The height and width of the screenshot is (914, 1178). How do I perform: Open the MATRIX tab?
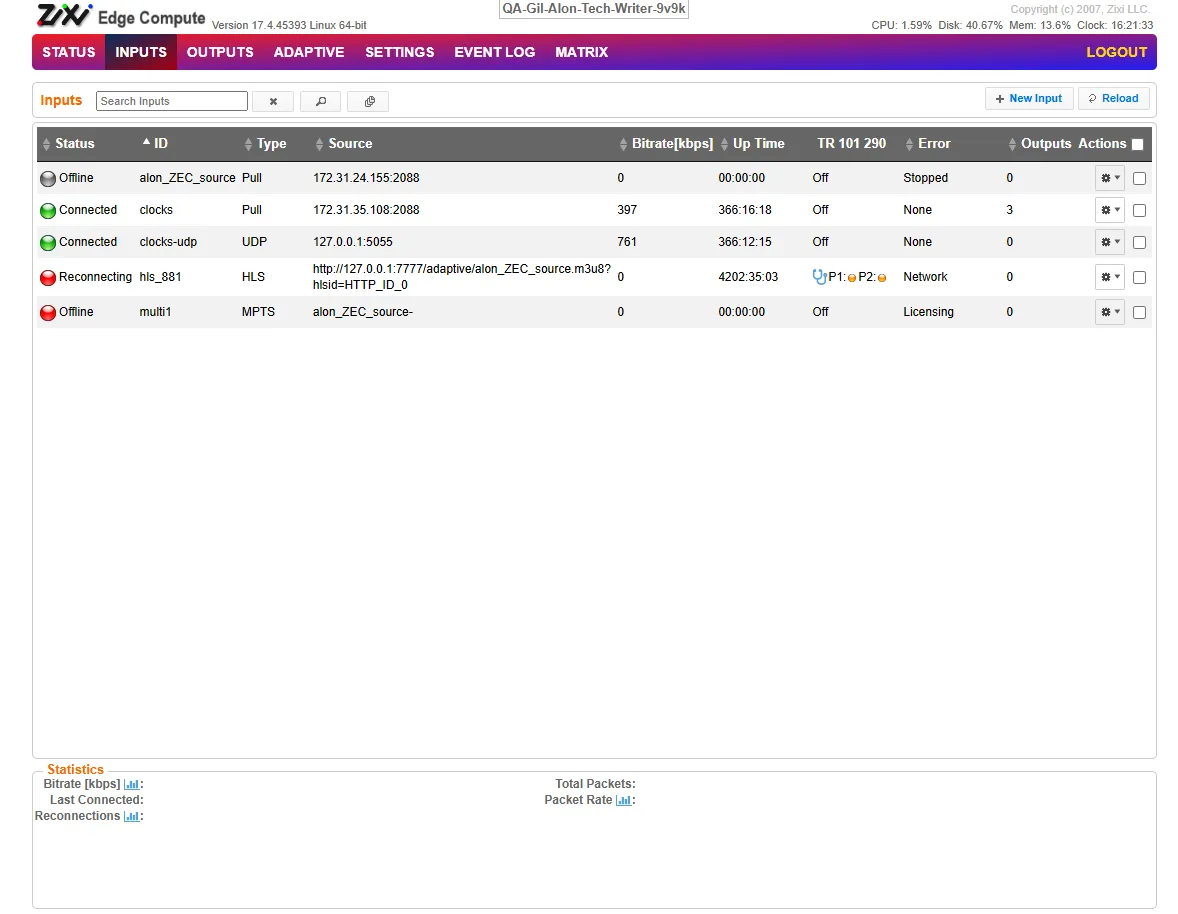tap(581, 53)
